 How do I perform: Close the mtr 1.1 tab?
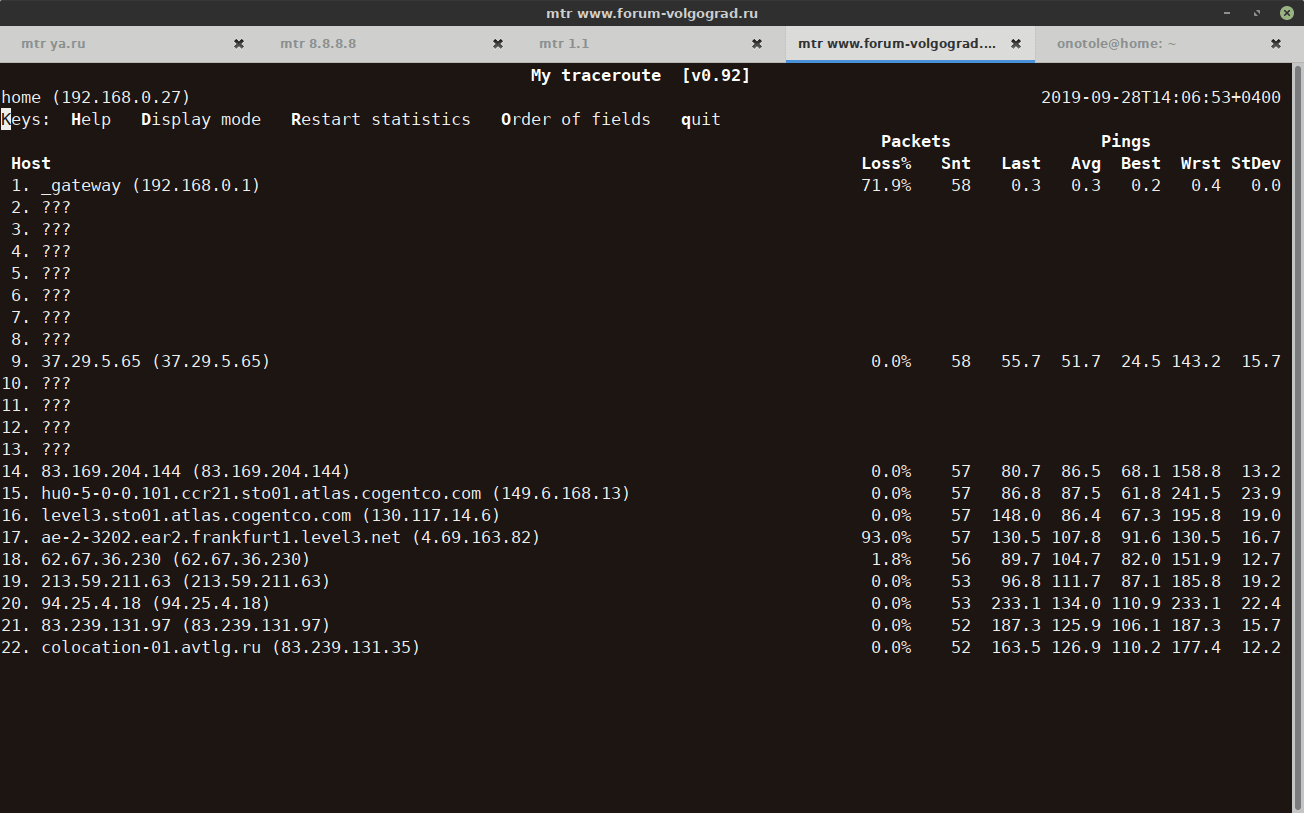757,44
